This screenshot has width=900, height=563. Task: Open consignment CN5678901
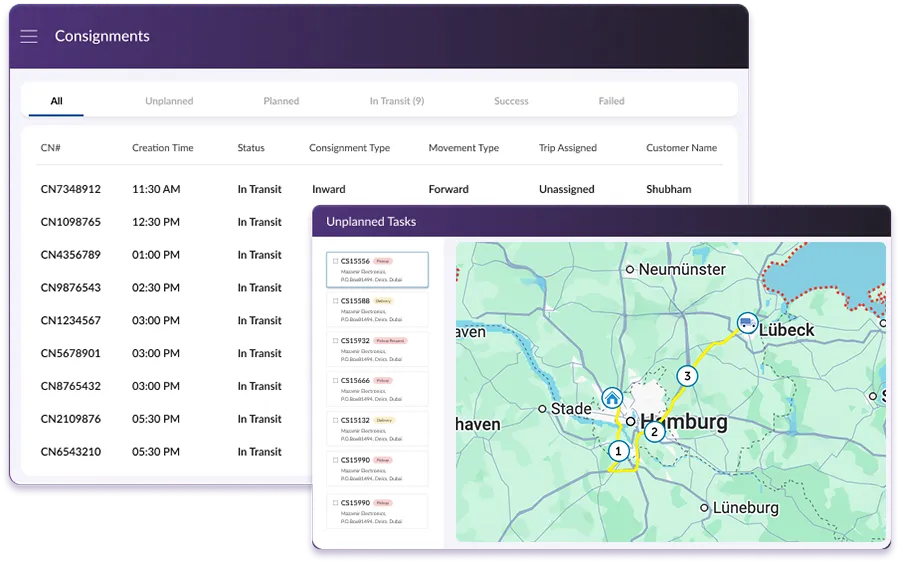[x=71, y=353]
